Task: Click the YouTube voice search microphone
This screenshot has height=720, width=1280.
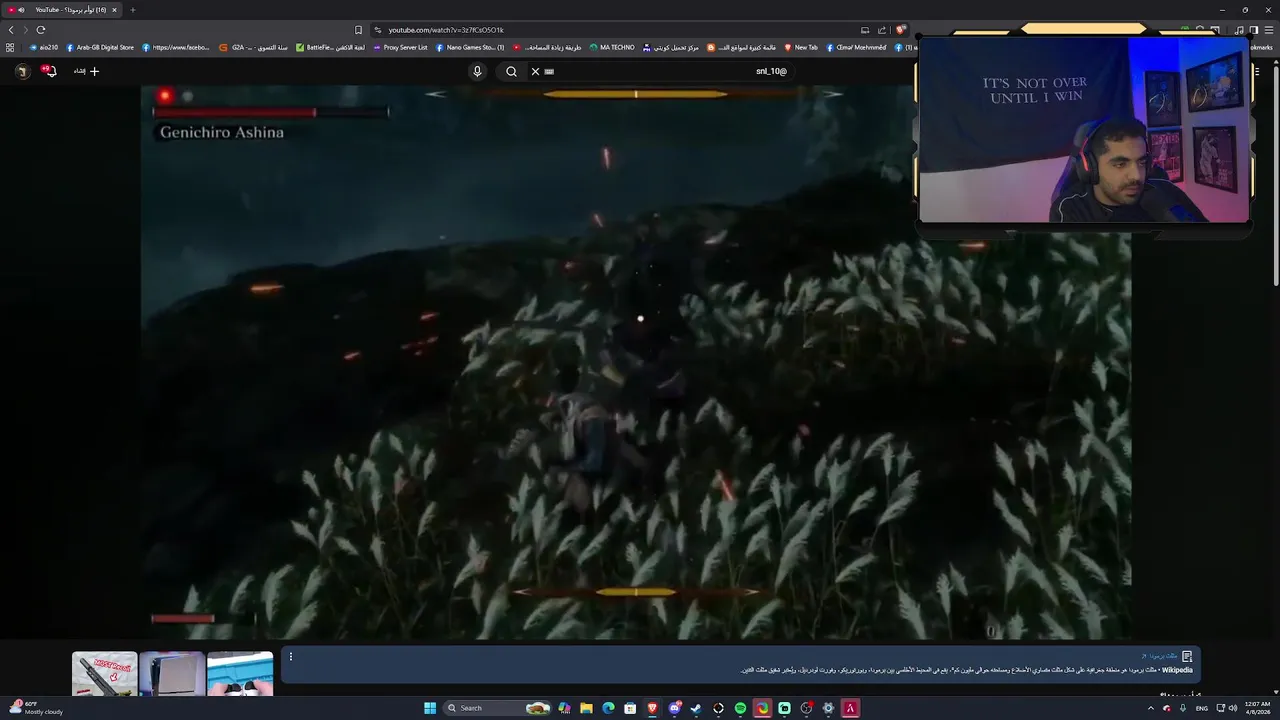Action: point(477,71)
